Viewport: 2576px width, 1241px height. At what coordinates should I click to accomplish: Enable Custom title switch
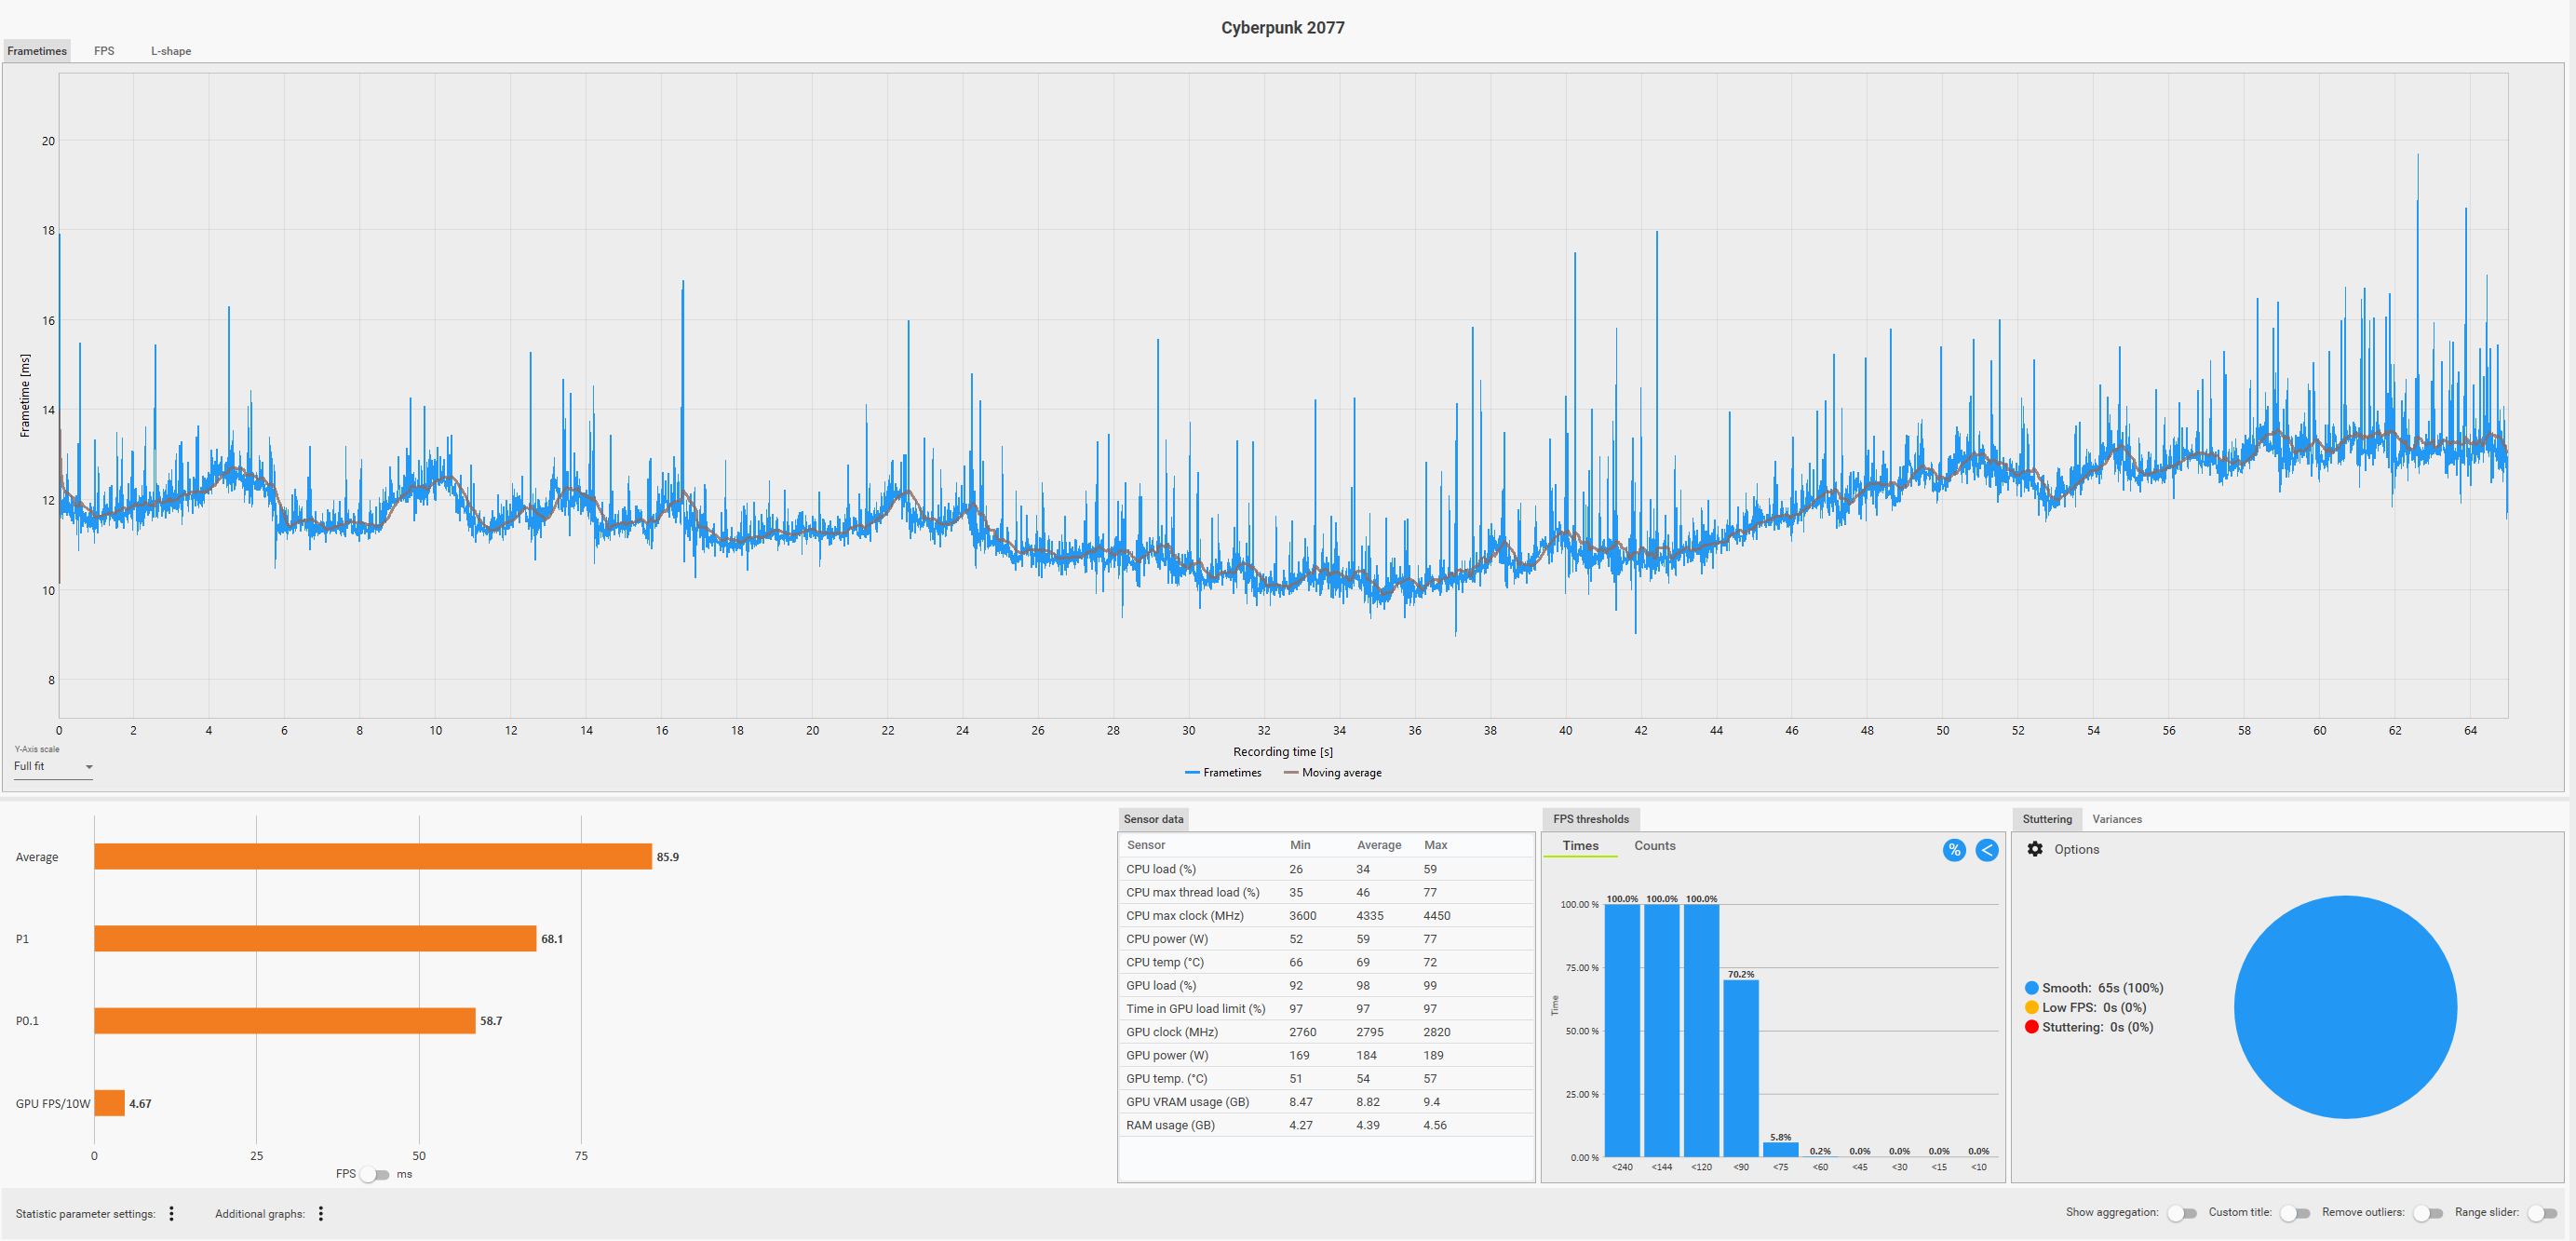2294,1213
